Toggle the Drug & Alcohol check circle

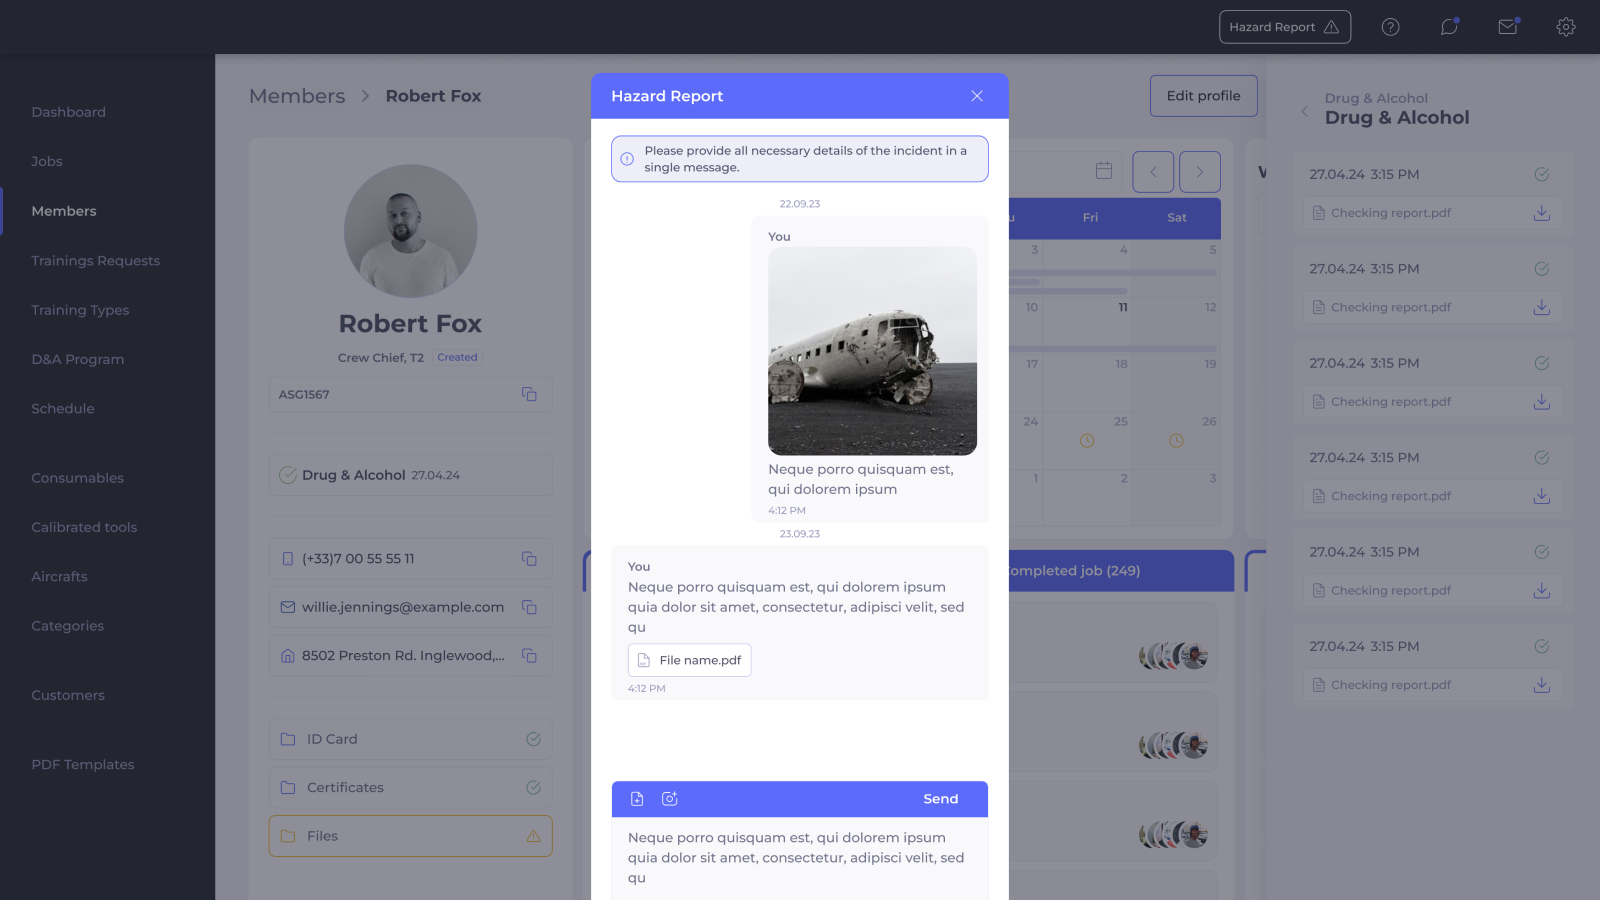pos(288,475)
